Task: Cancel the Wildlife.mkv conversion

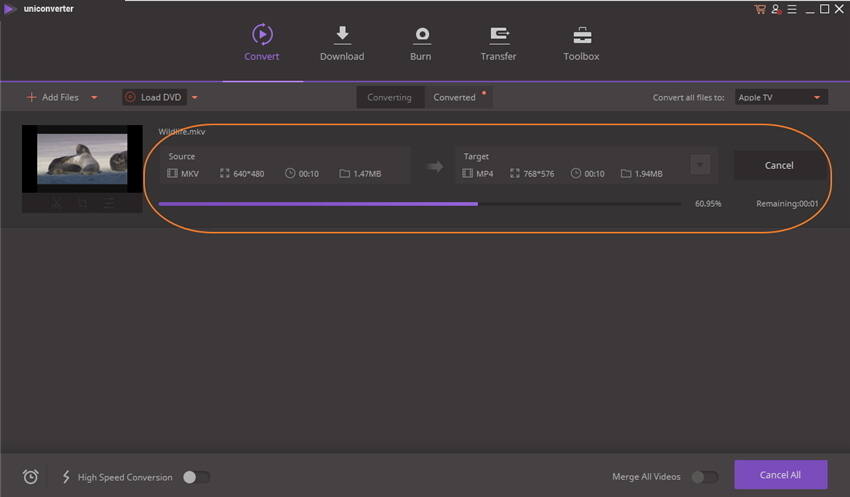Action: [x=779, y=165]
